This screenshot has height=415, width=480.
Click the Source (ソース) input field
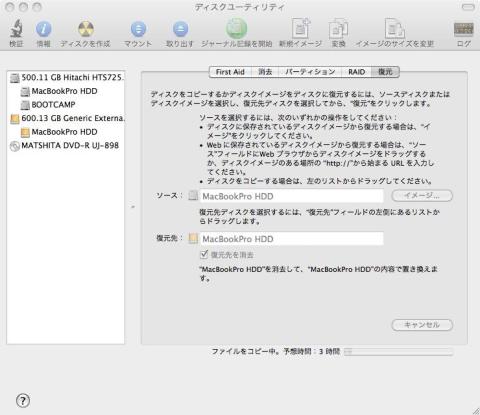291,196
